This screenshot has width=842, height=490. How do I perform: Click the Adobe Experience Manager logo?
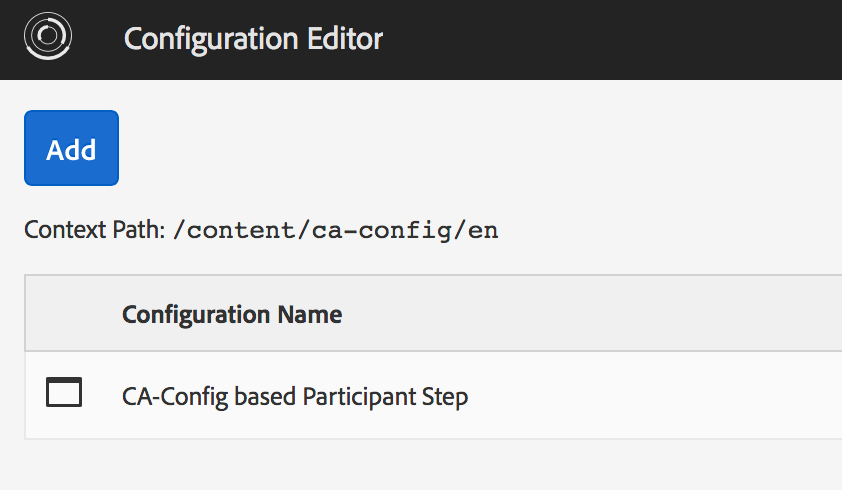point(47,38)
